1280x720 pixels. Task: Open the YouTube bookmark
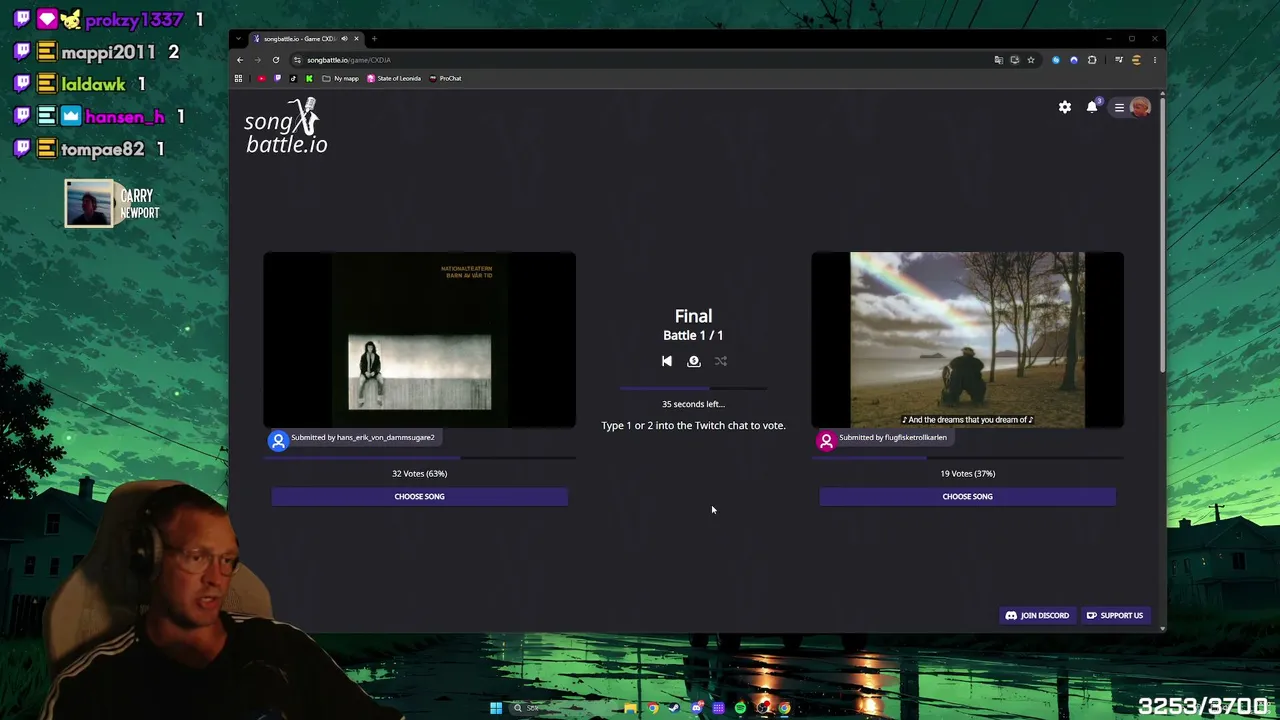coord(262,78)
